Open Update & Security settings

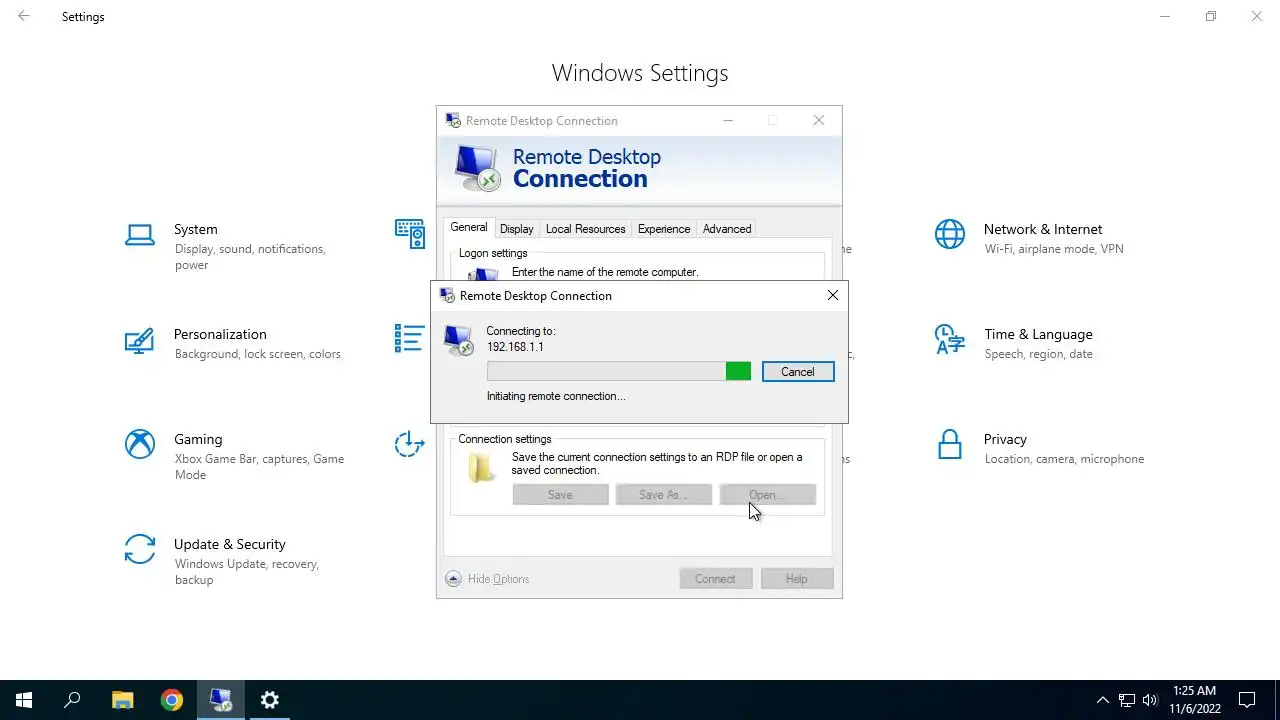click(235, 561)
